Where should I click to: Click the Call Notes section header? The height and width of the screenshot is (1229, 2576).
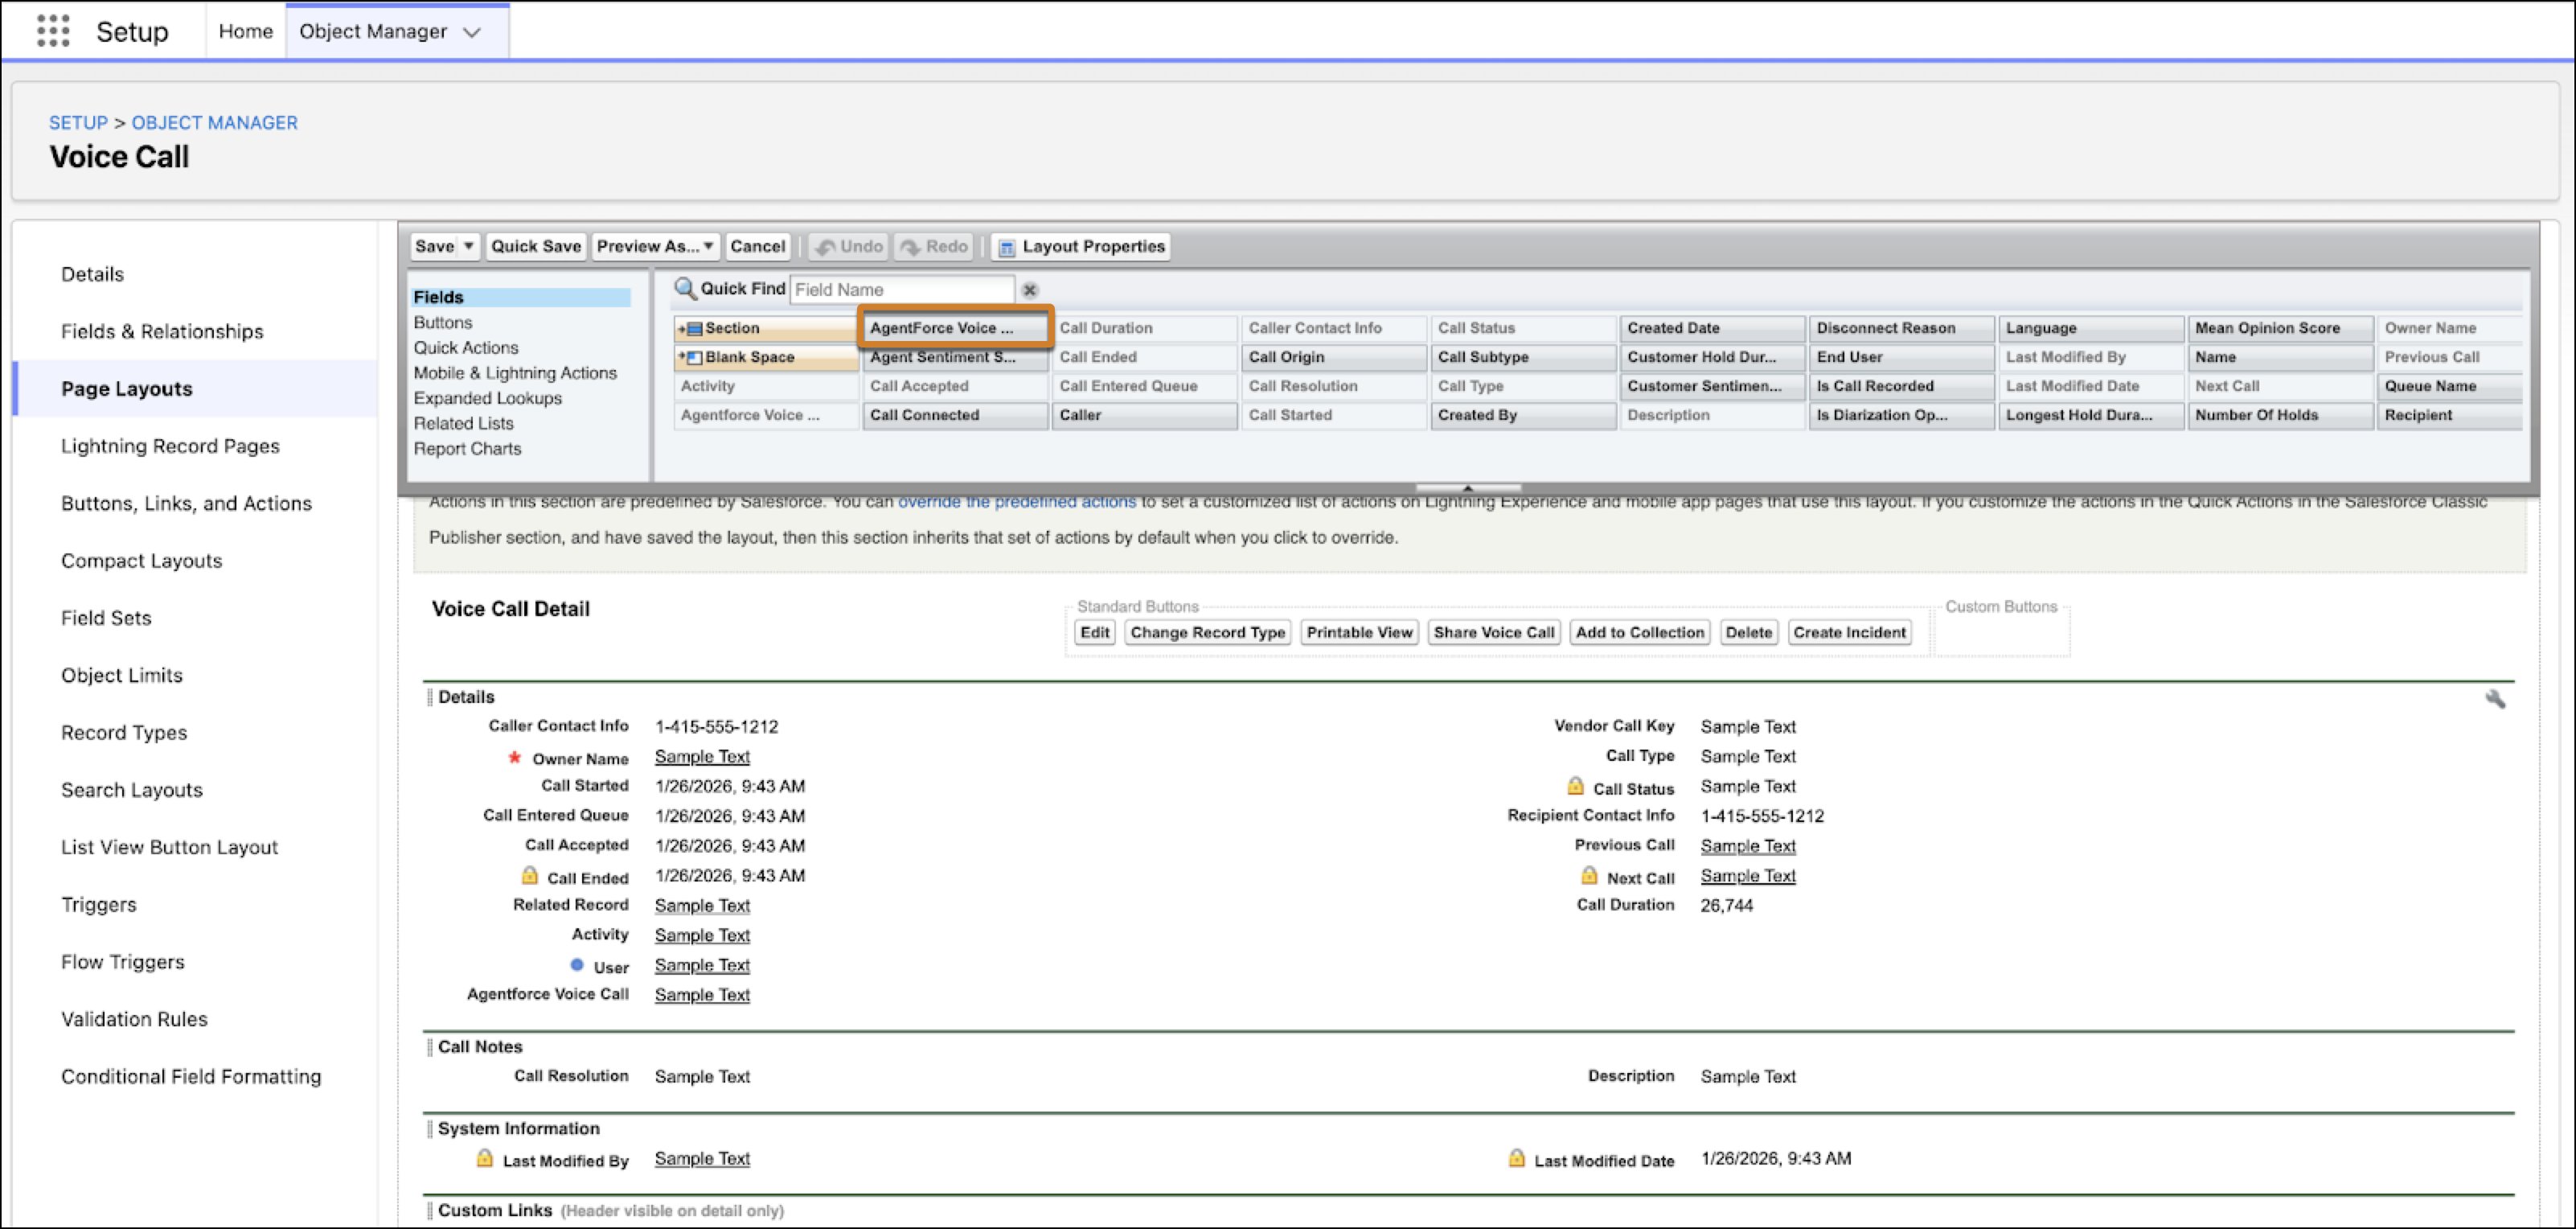(480, 1047)
